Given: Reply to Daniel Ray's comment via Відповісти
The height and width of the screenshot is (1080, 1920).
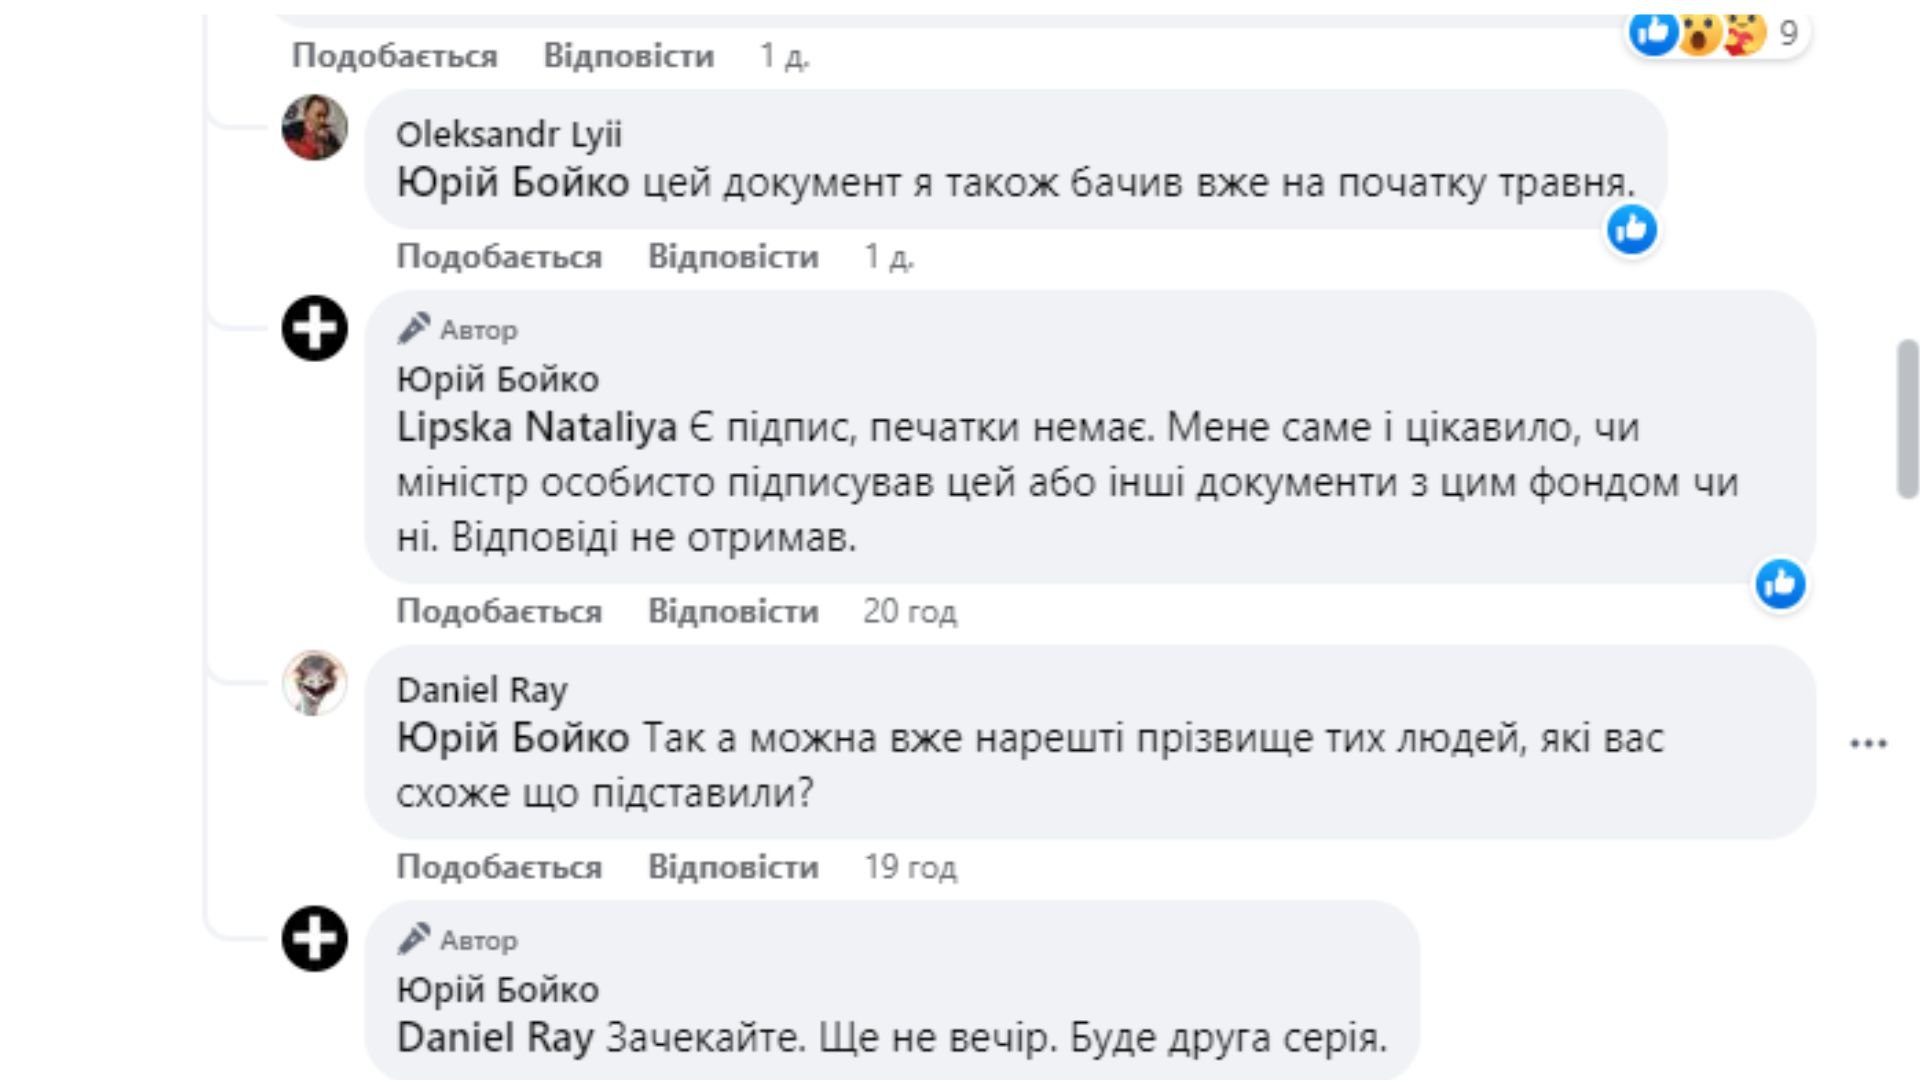Looking at the screenshot, I should pyautogui.click(x=733, y=867).
